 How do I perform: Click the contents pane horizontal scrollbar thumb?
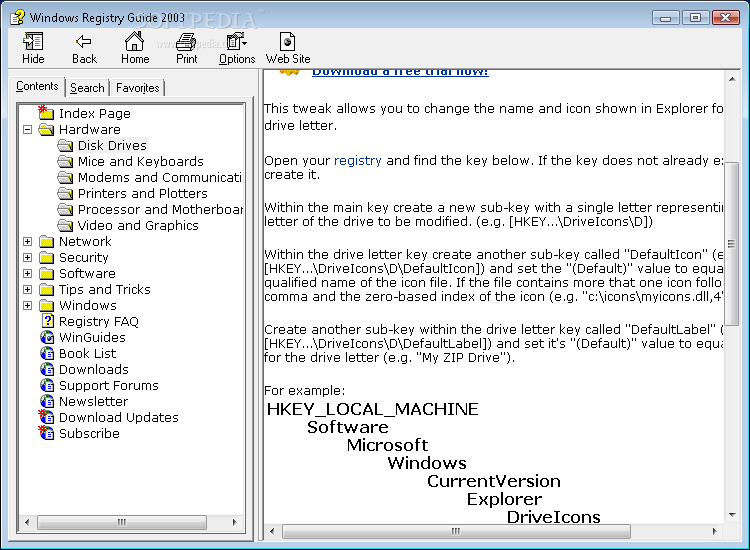pyautogui.click(x=122, y=522)
